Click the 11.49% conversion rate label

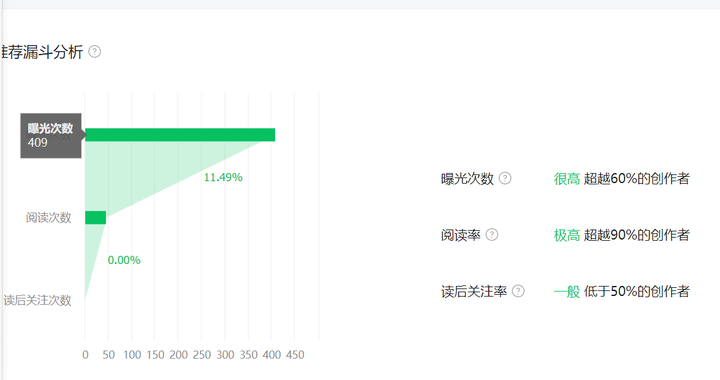tap(223, 177)
